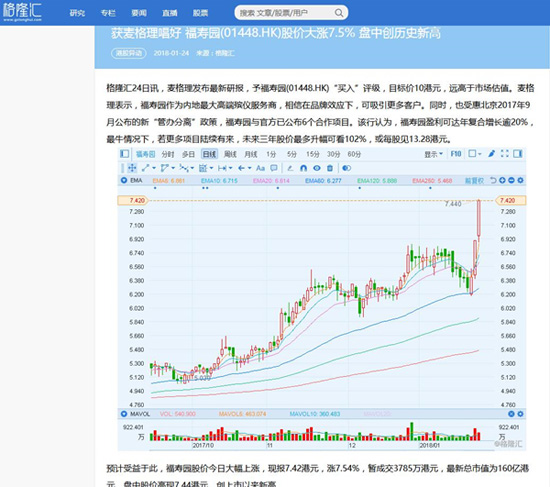Close the MAVOL indicator panel
Image resolution: width=550 pixels, height=487 pixels.
click(511, 414)
